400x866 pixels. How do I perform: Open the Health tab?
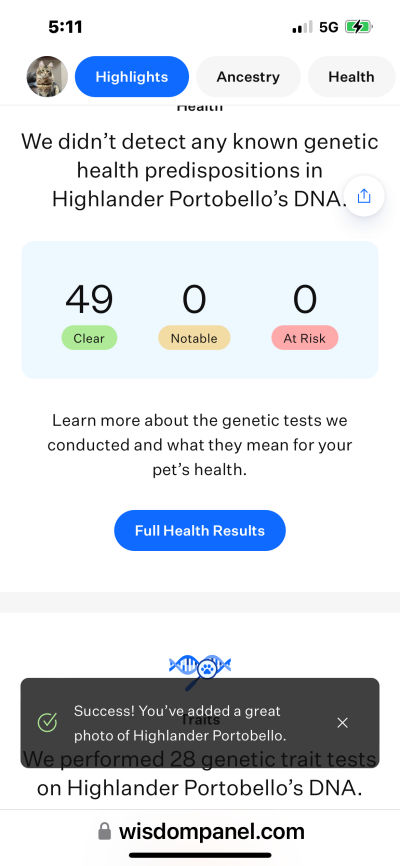tap(351, 77)
